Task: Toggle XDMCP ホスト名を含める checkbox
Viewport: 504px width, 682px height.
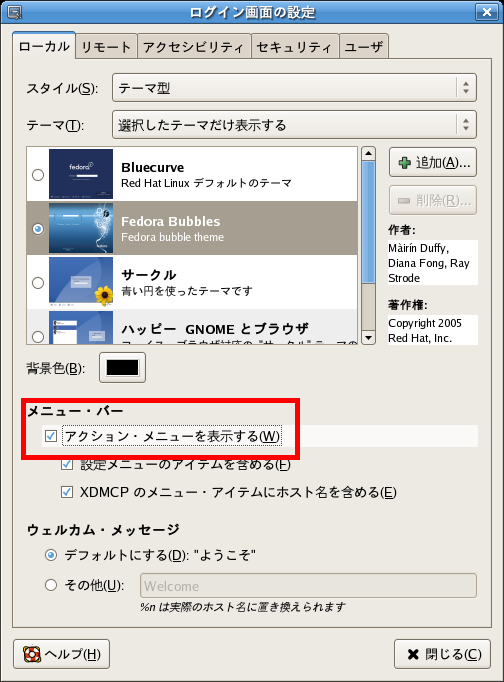Action: point(67,492)
